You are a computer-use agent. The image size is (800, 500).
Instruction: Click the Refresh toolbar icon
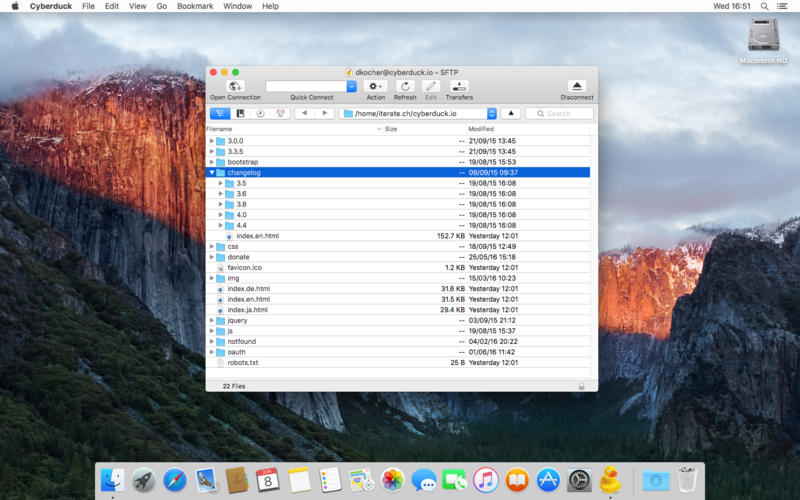point(405,87)
